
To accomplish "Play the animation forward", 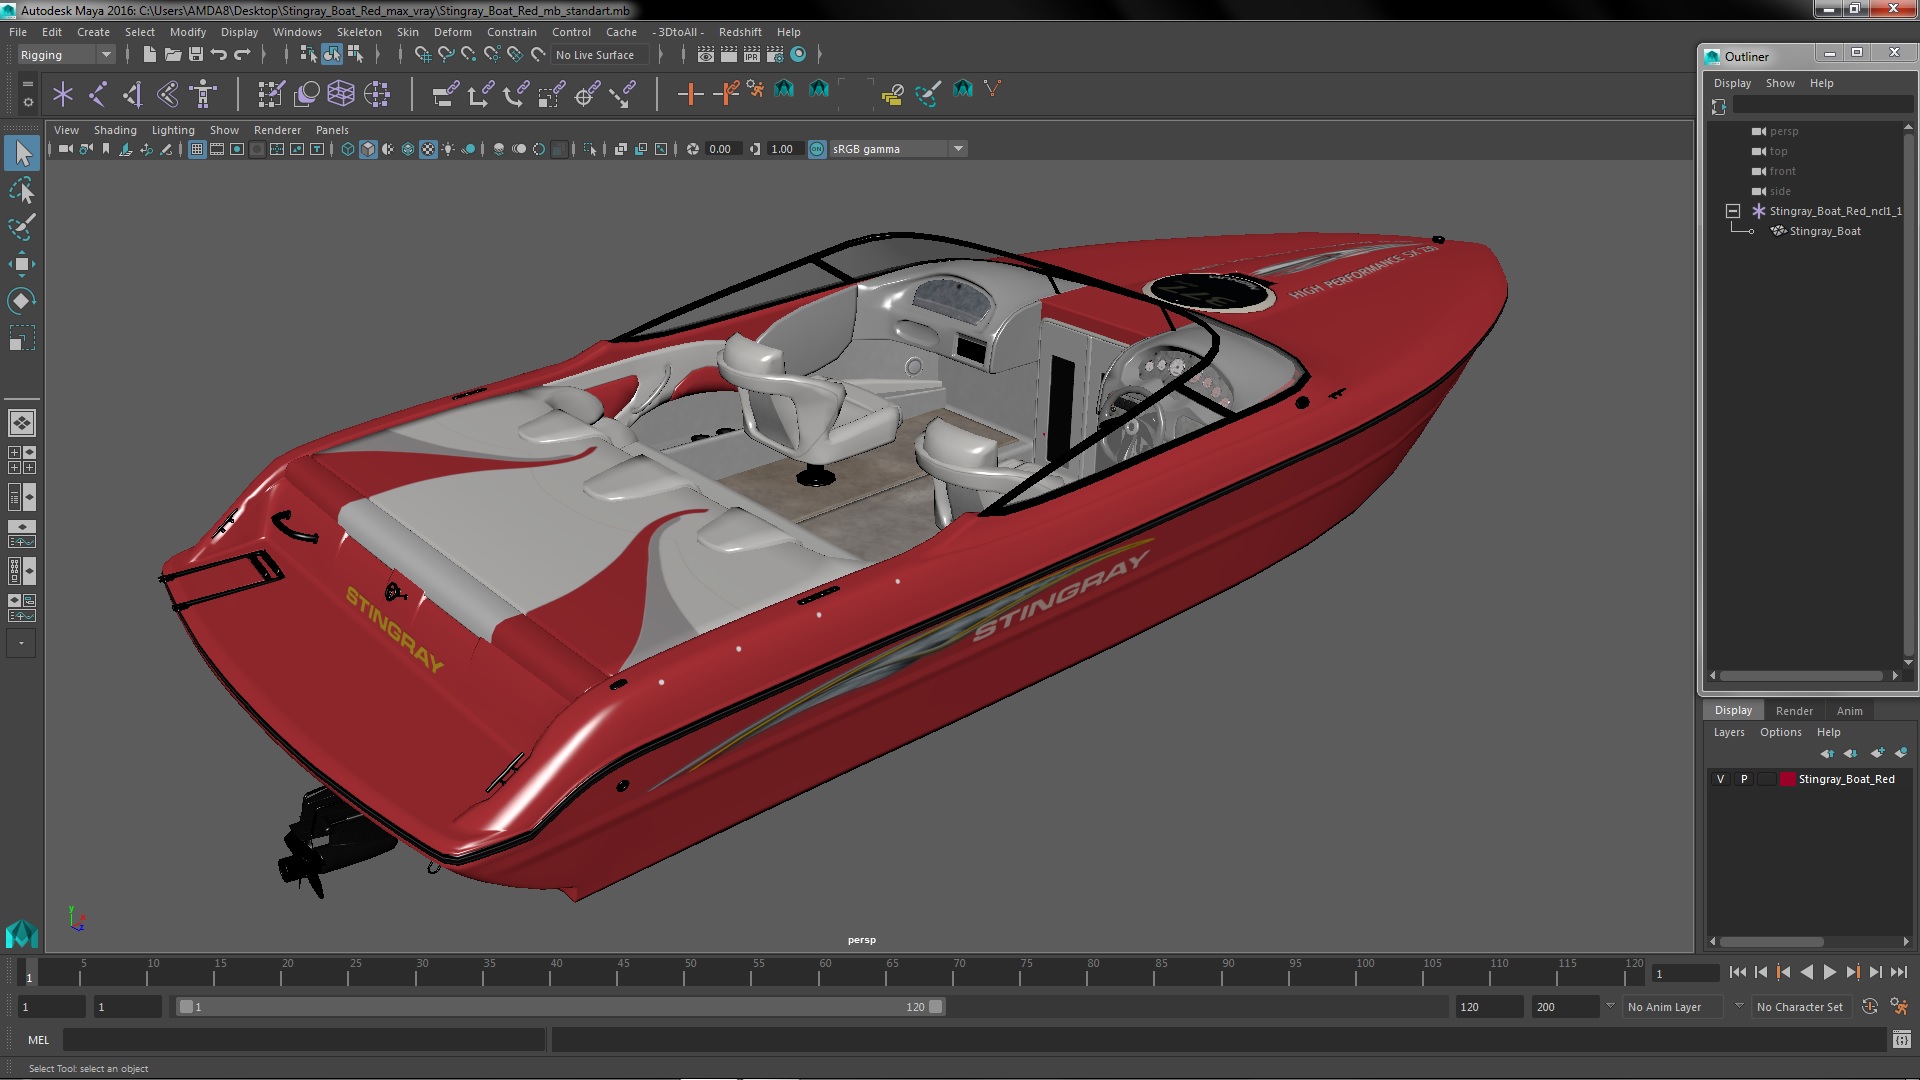I will point(1829,972).
